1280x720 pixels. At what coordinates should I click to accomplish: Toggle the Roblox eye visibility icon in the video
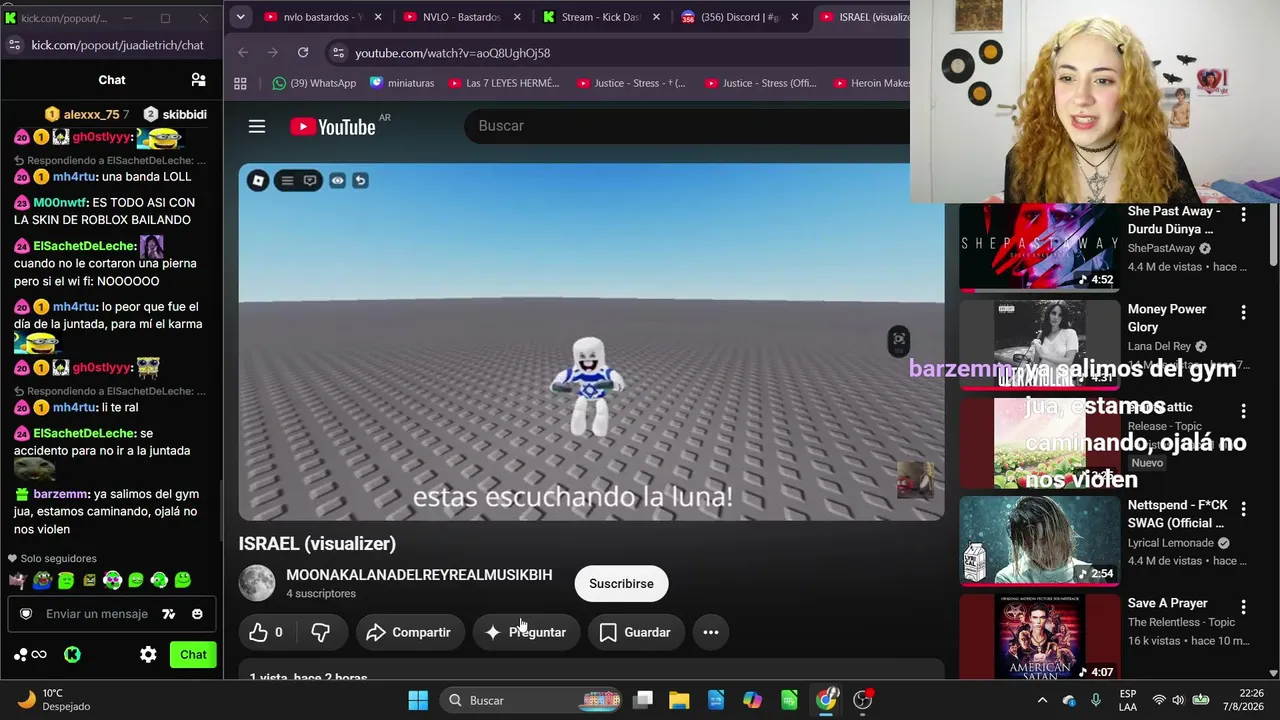coord(337,181)
